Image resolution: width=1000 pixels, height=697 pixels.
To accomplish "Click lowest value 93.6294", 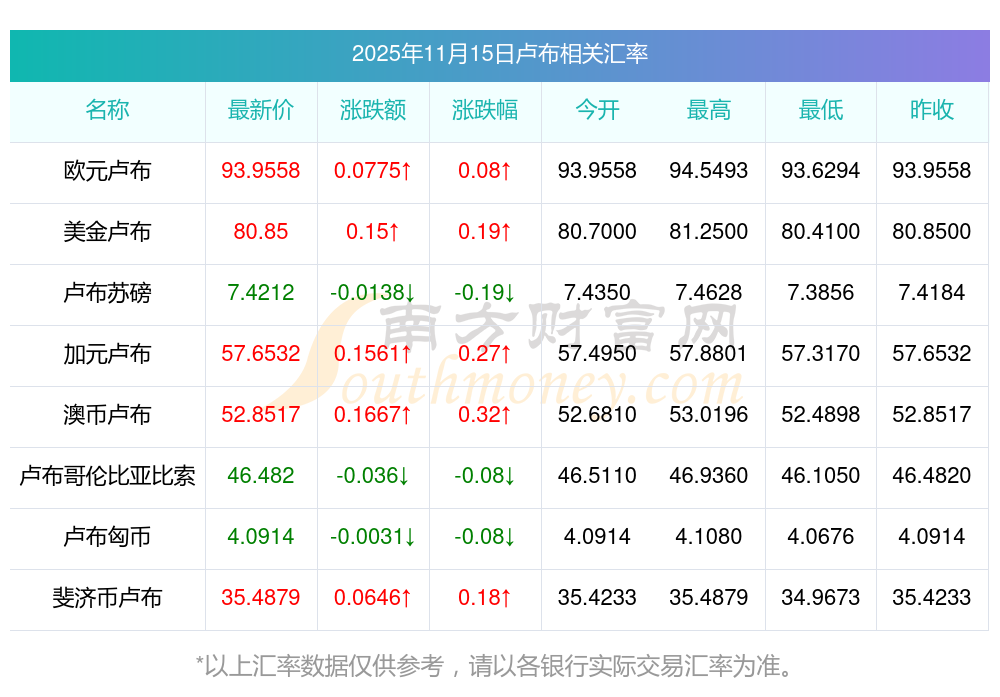I will [x=821, y=171].
